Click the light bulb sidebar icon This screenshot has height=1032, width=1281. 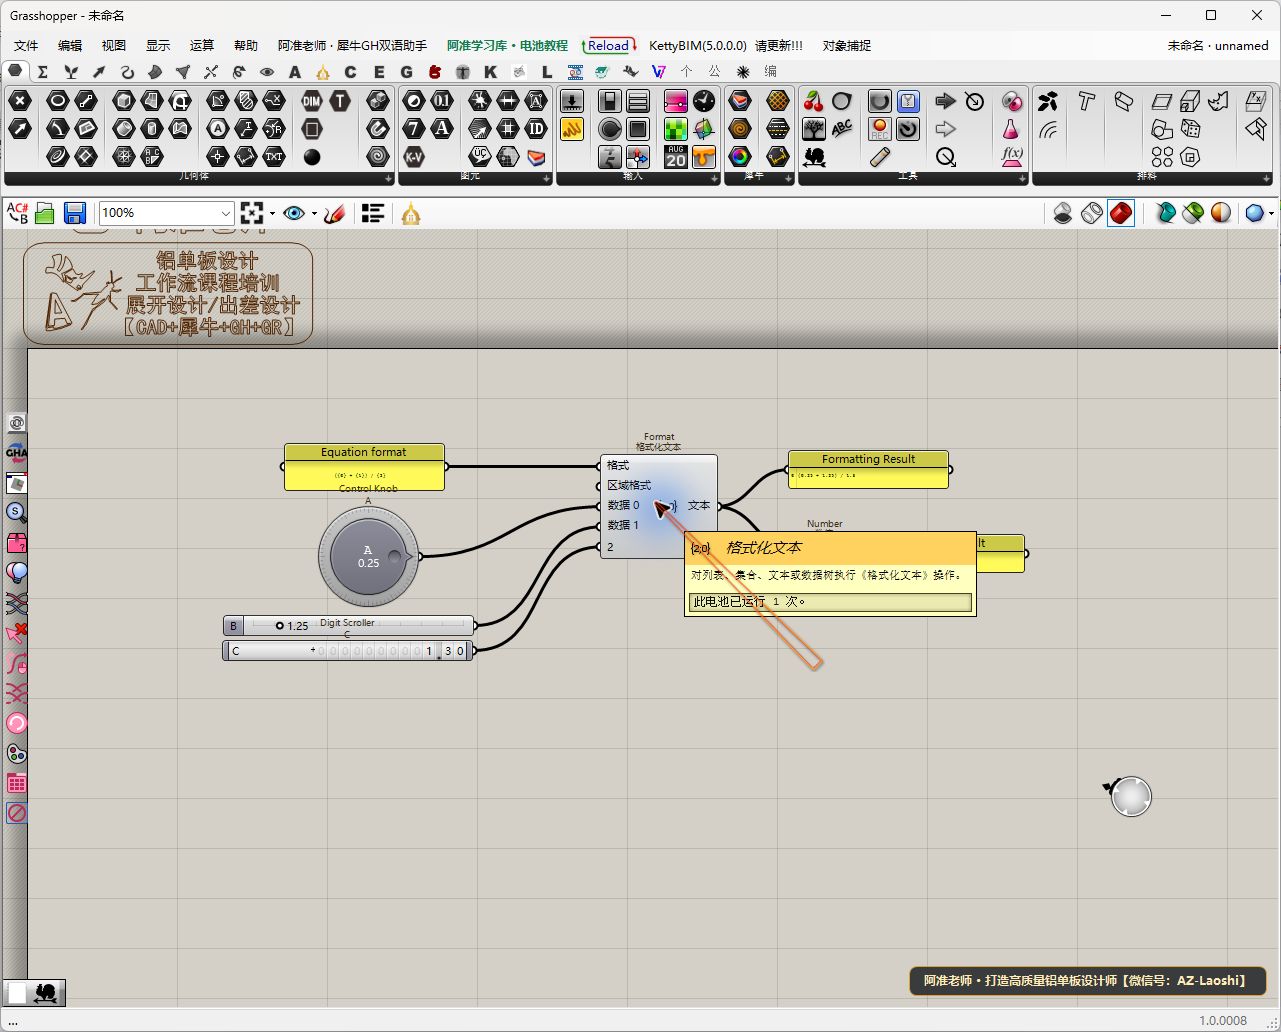point(17,573)
